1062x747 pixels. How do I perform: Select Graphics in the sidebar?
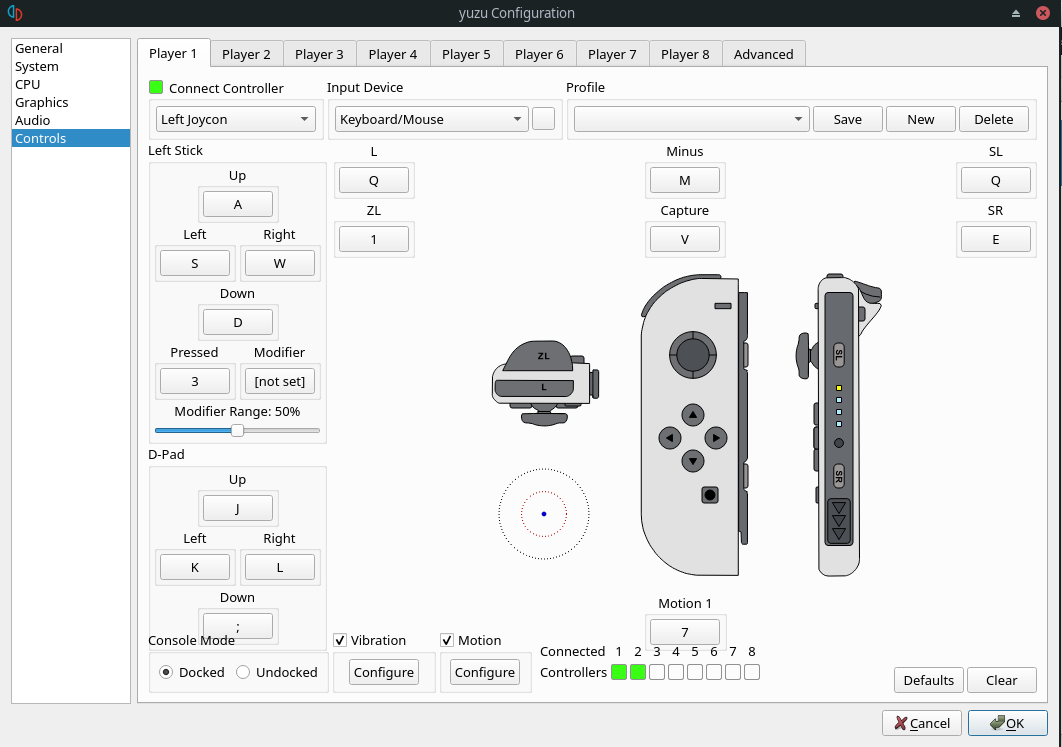[x=70, y=102]
